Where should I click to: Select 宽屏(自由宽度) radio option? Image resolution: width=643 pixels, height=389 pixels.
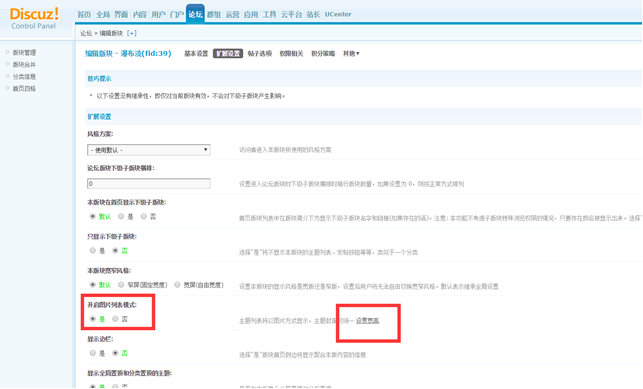(x=177, y=284)
